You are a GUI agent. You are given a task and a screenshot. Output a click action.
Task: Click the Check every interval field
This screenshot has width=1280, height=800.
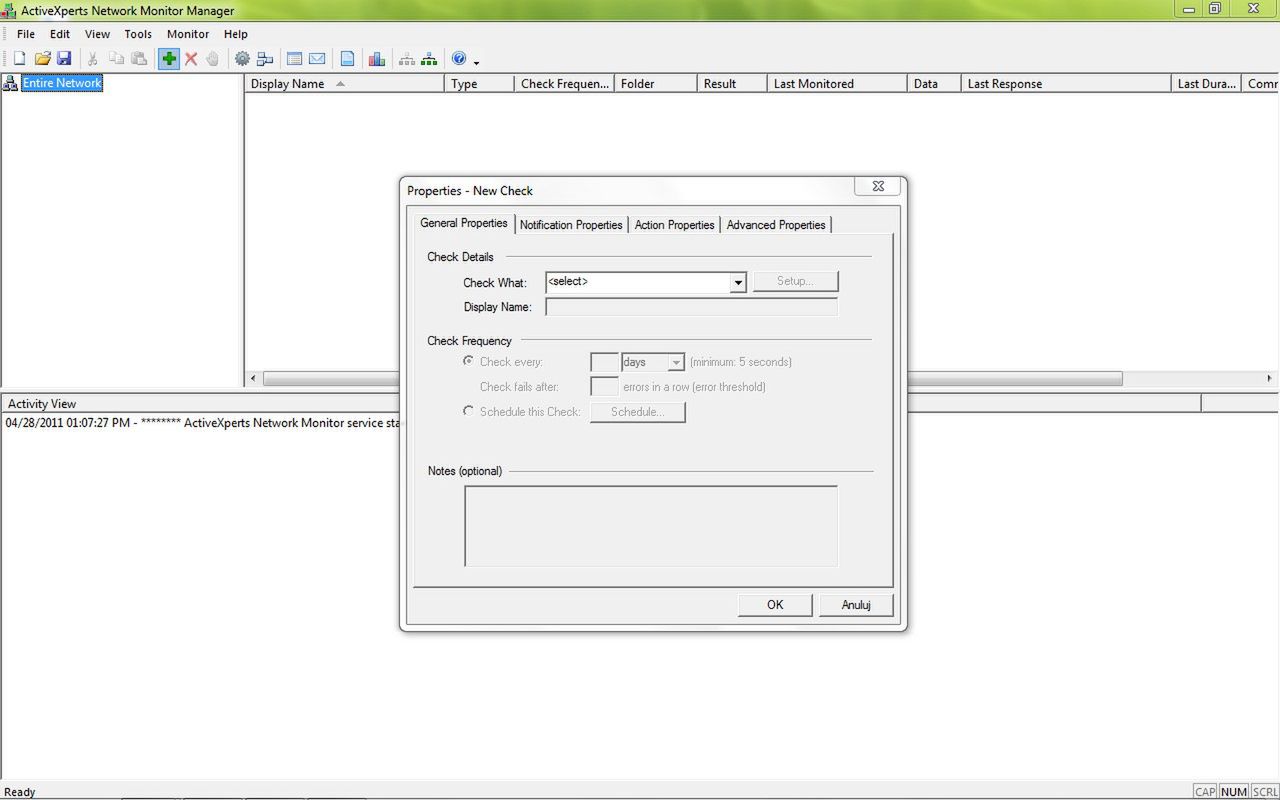tap(604, 362)
